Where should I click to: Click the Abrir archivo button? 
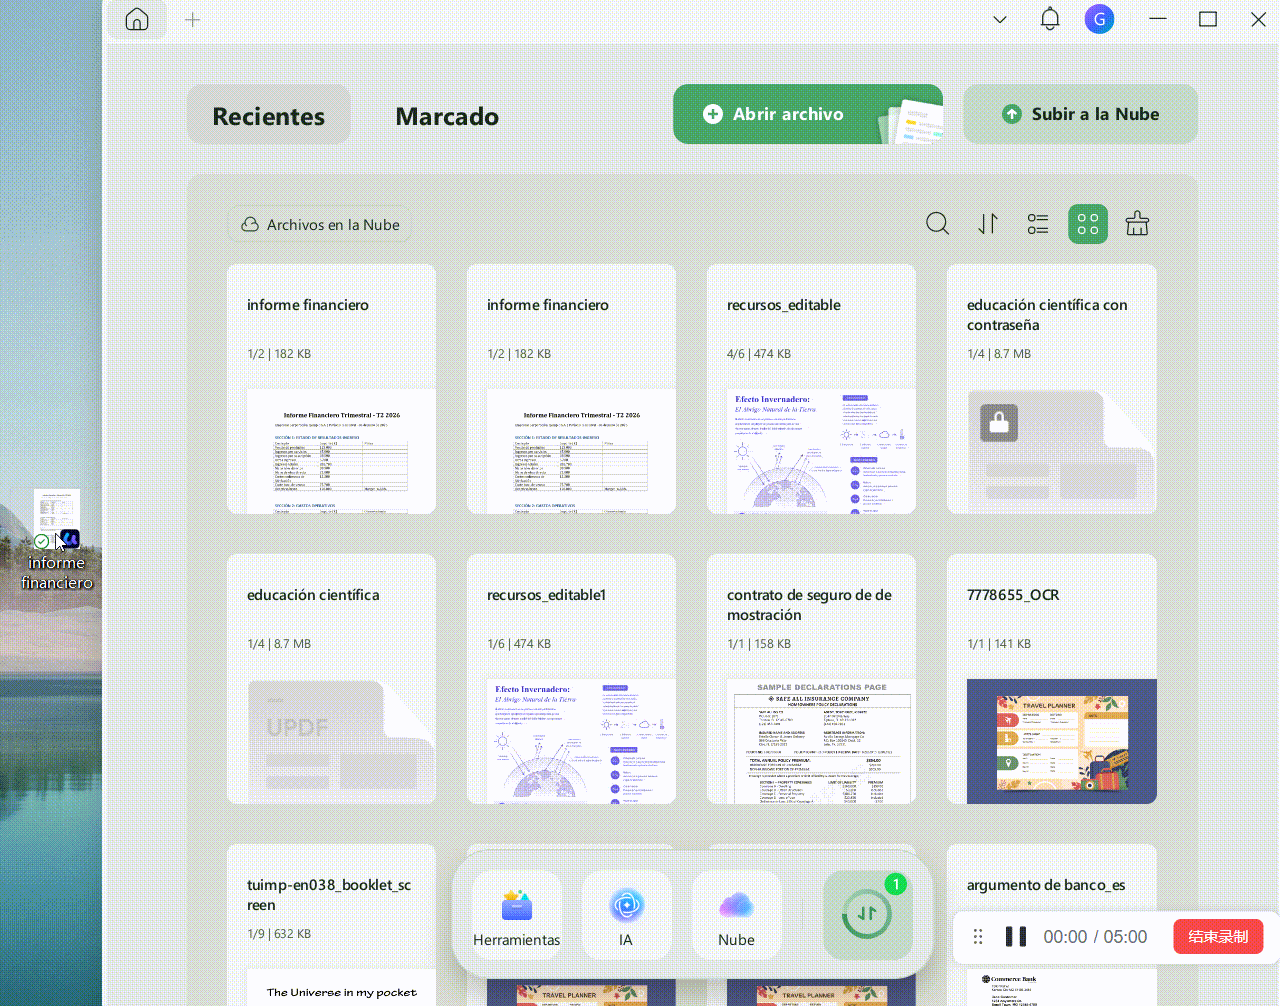coord(808,114)
